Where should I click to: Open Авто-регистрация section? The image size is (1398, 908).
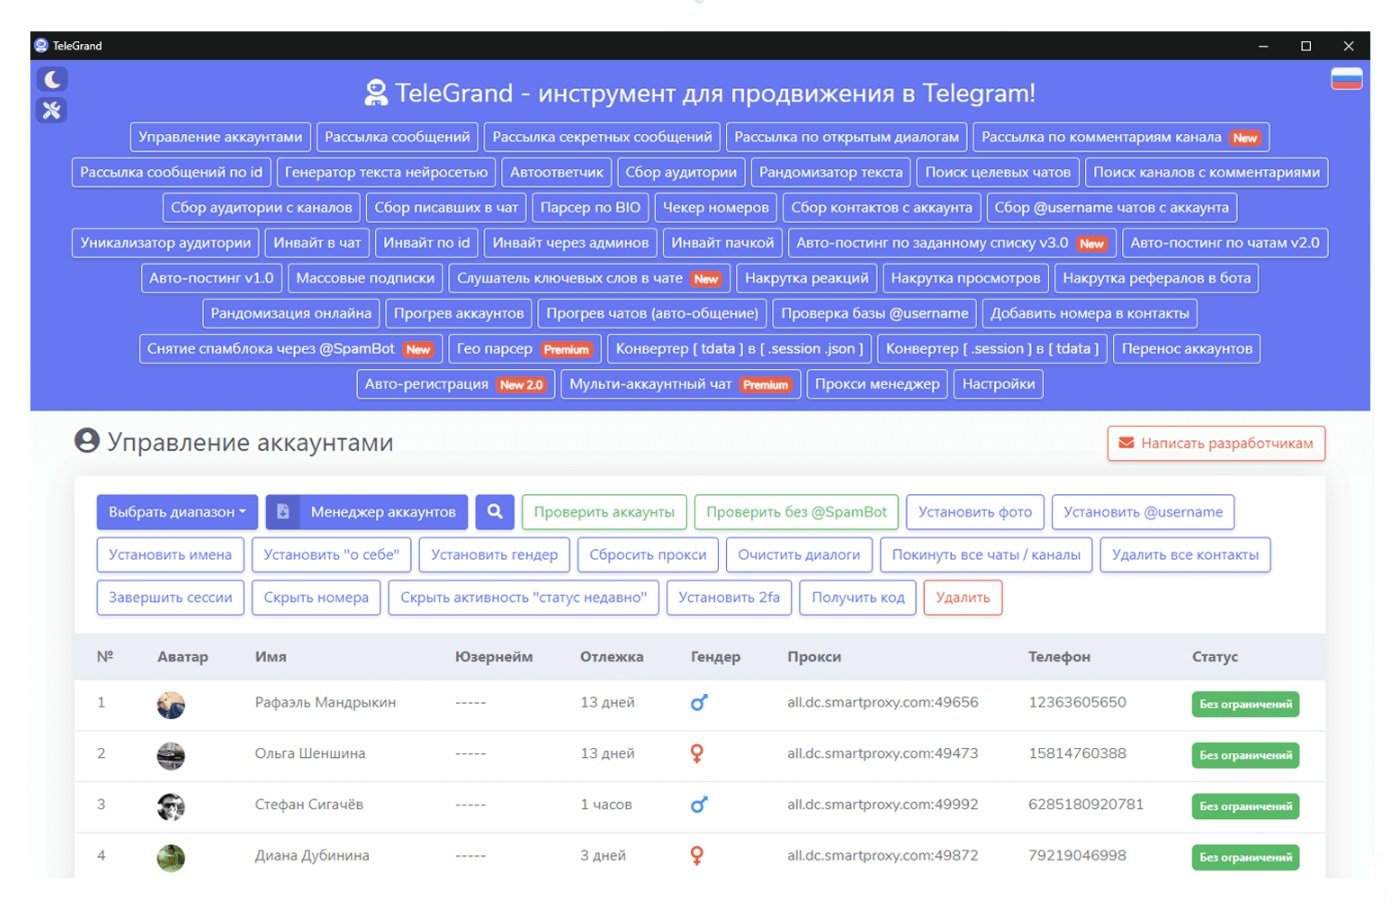tap(456, 384)
